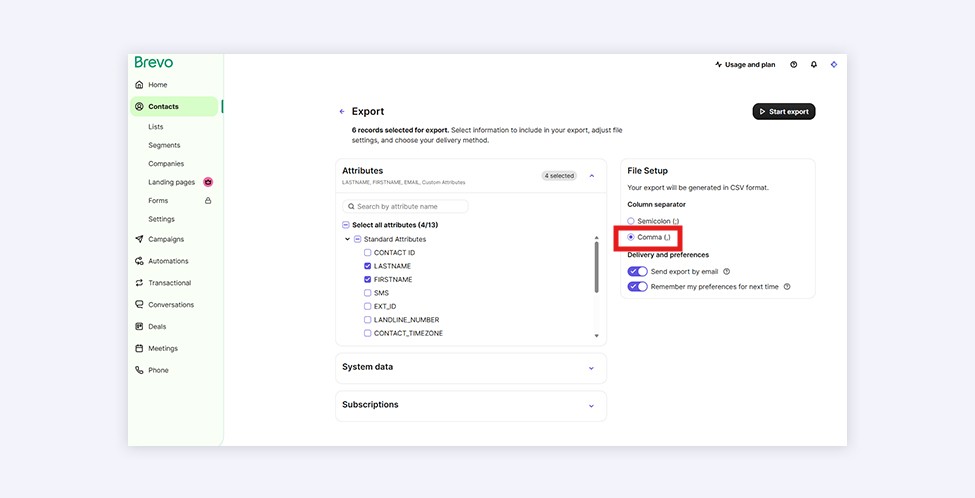The width and height of the screenshot is (975, 498).
Task: Click the lock icon beside Forms
Action: coord(208,201)
